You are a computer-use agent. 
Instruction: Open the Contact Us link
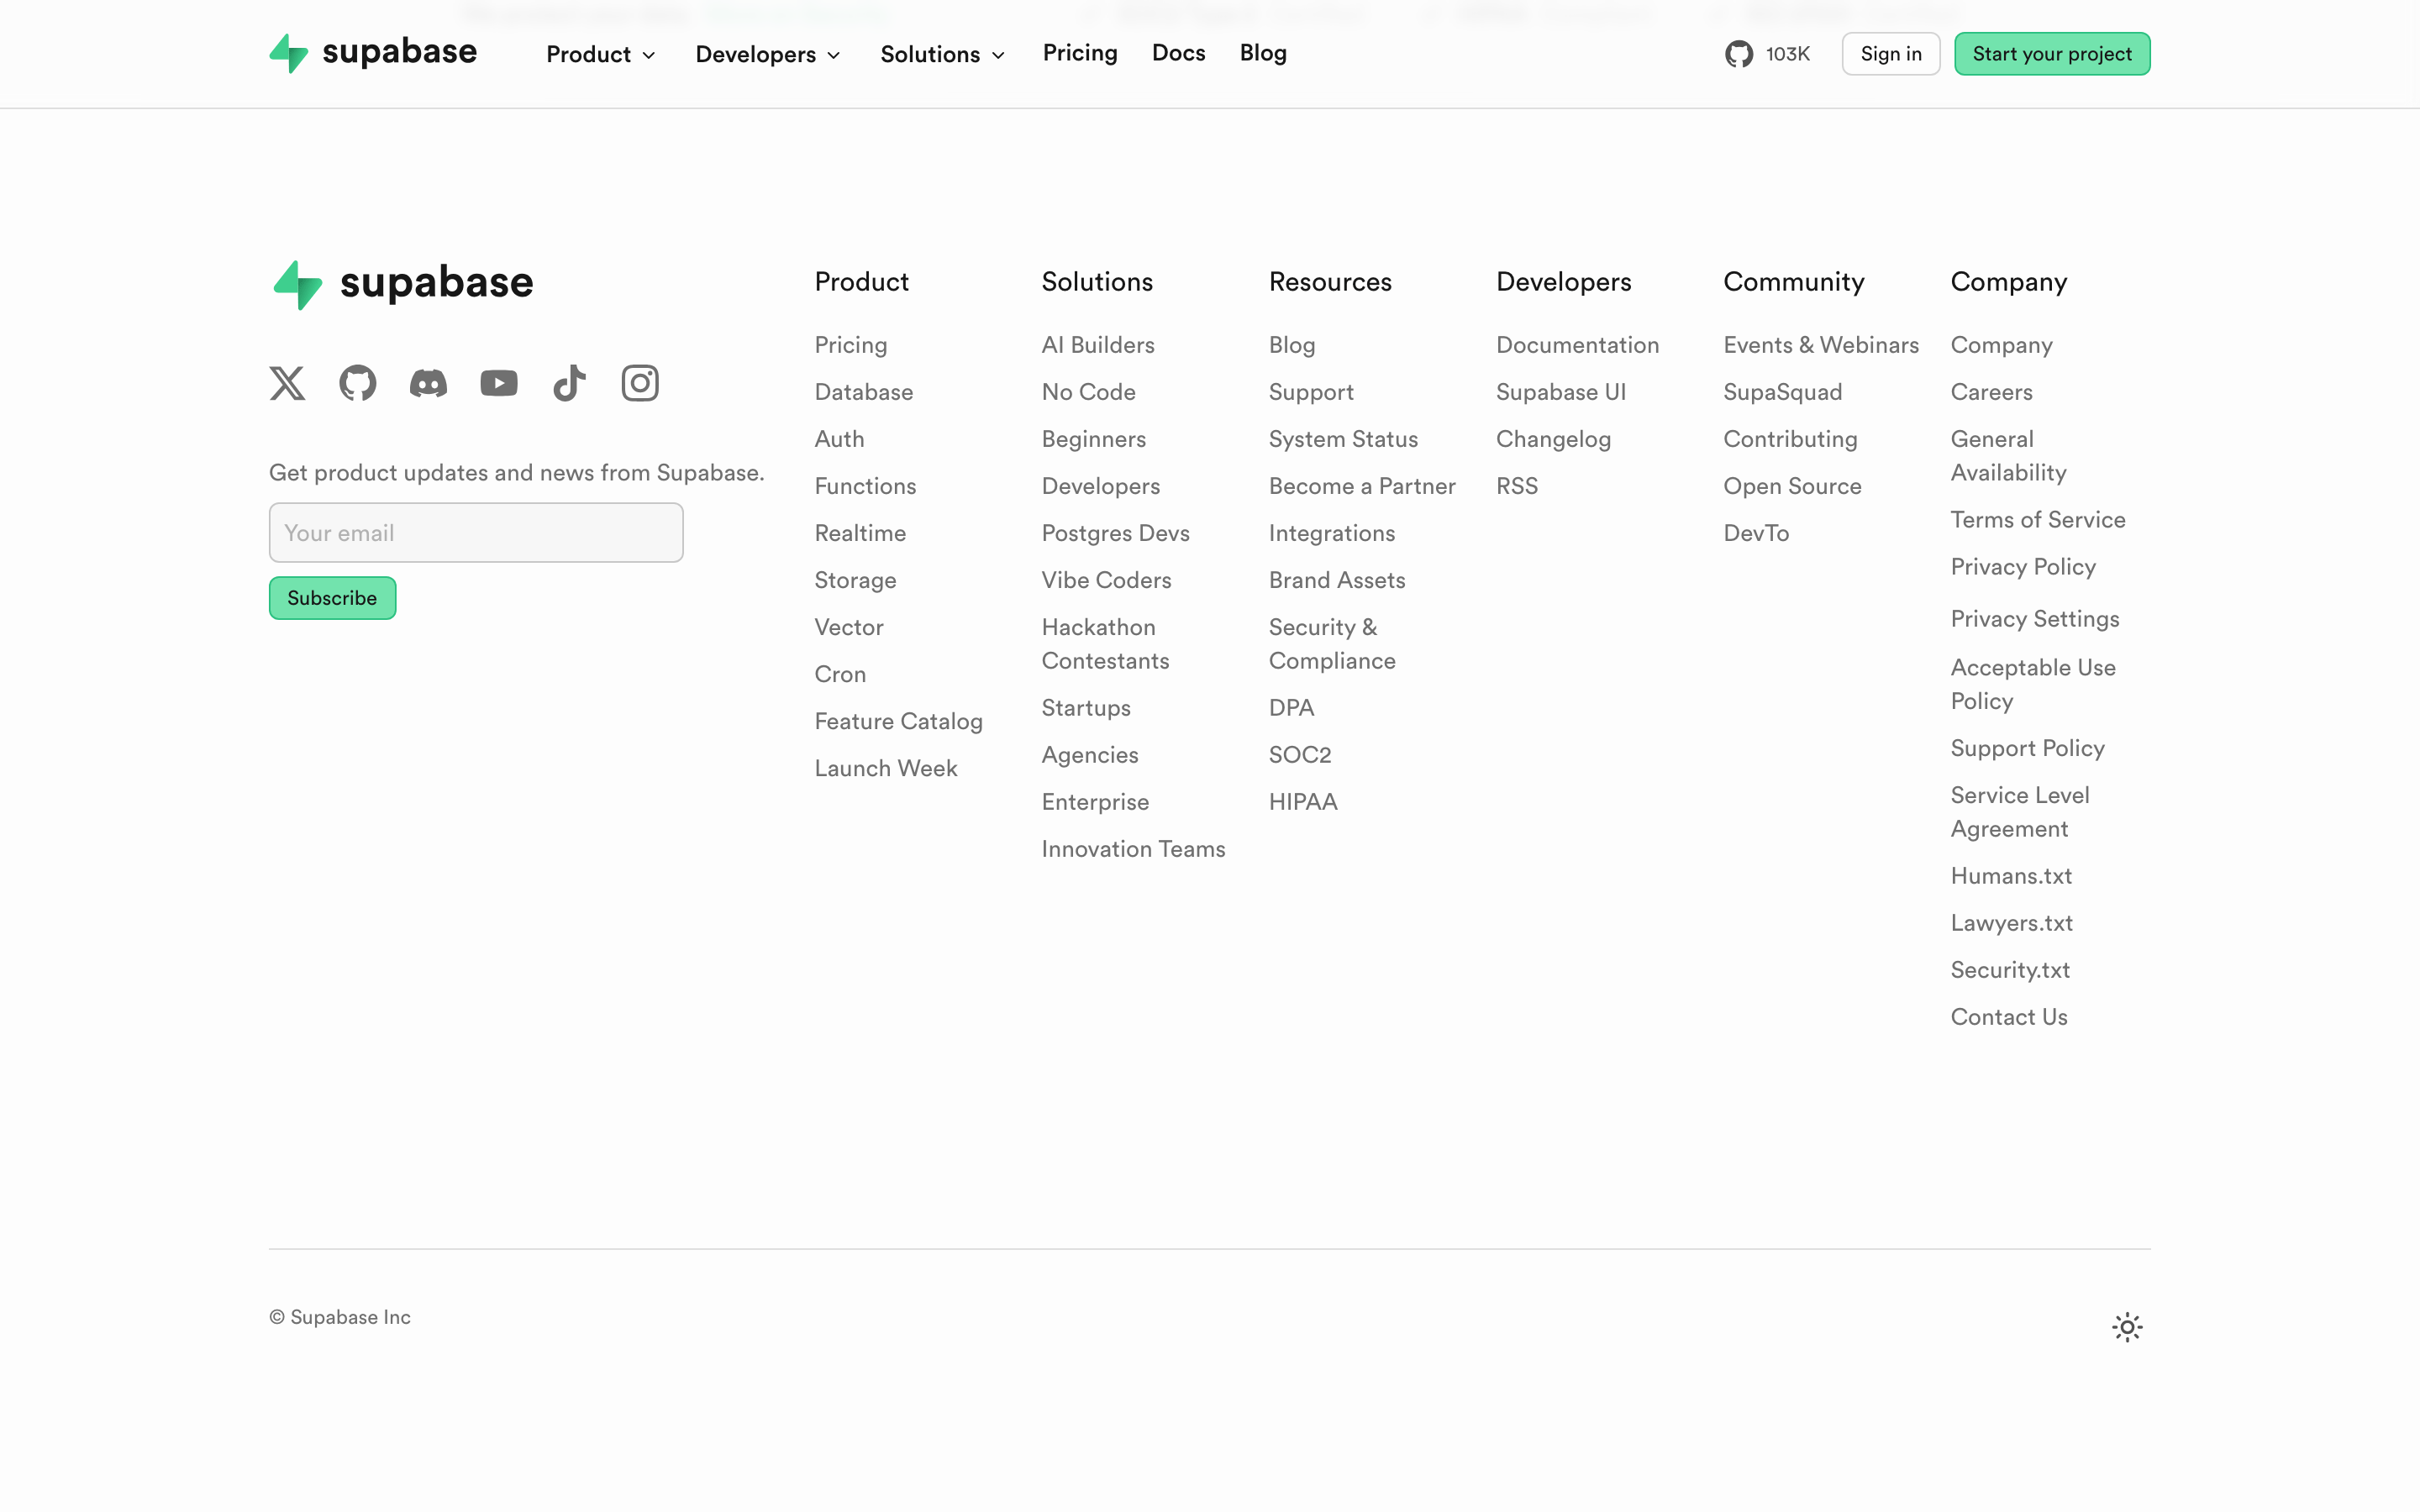click(2009, 1017)
